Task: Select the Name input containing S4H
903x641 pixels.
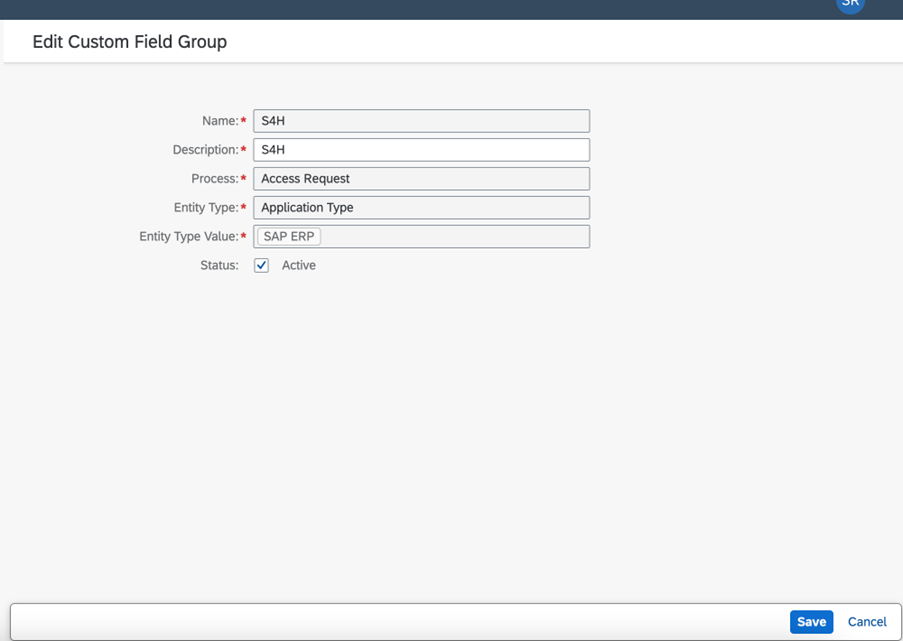Action: coord(420,120)
